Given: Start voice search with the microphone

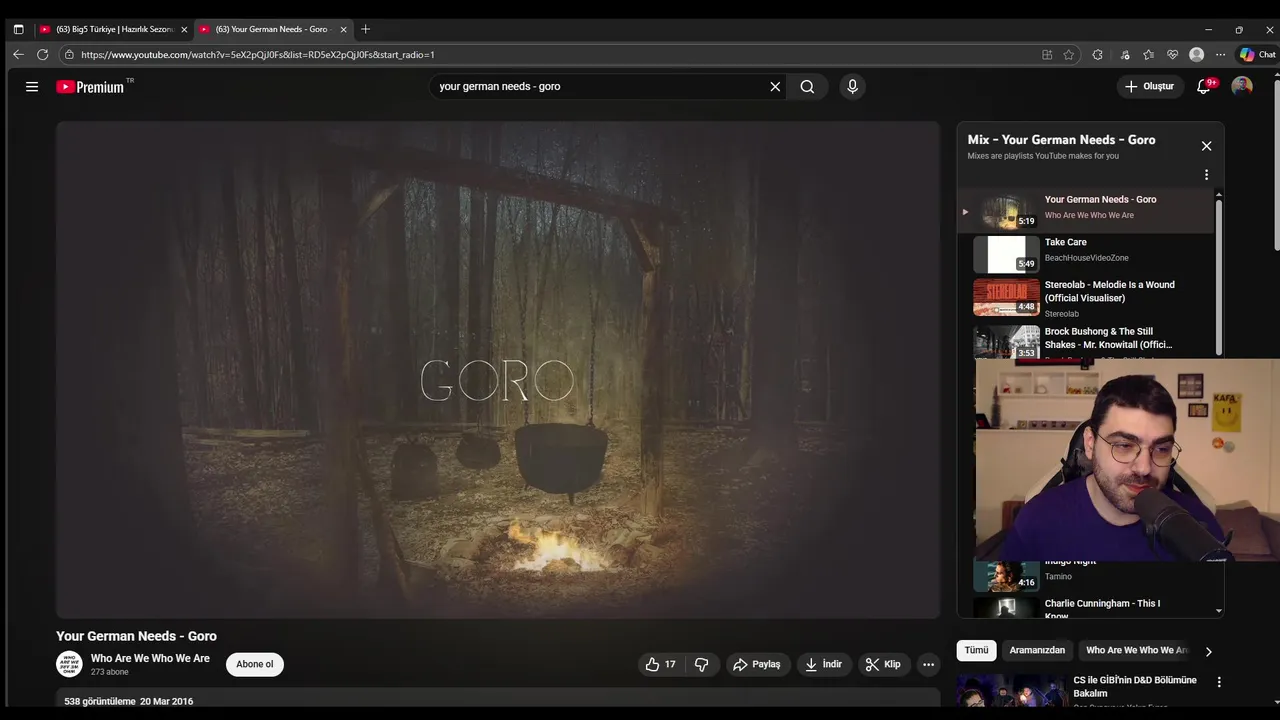Looking at the screenshot, I should (852, 87).
